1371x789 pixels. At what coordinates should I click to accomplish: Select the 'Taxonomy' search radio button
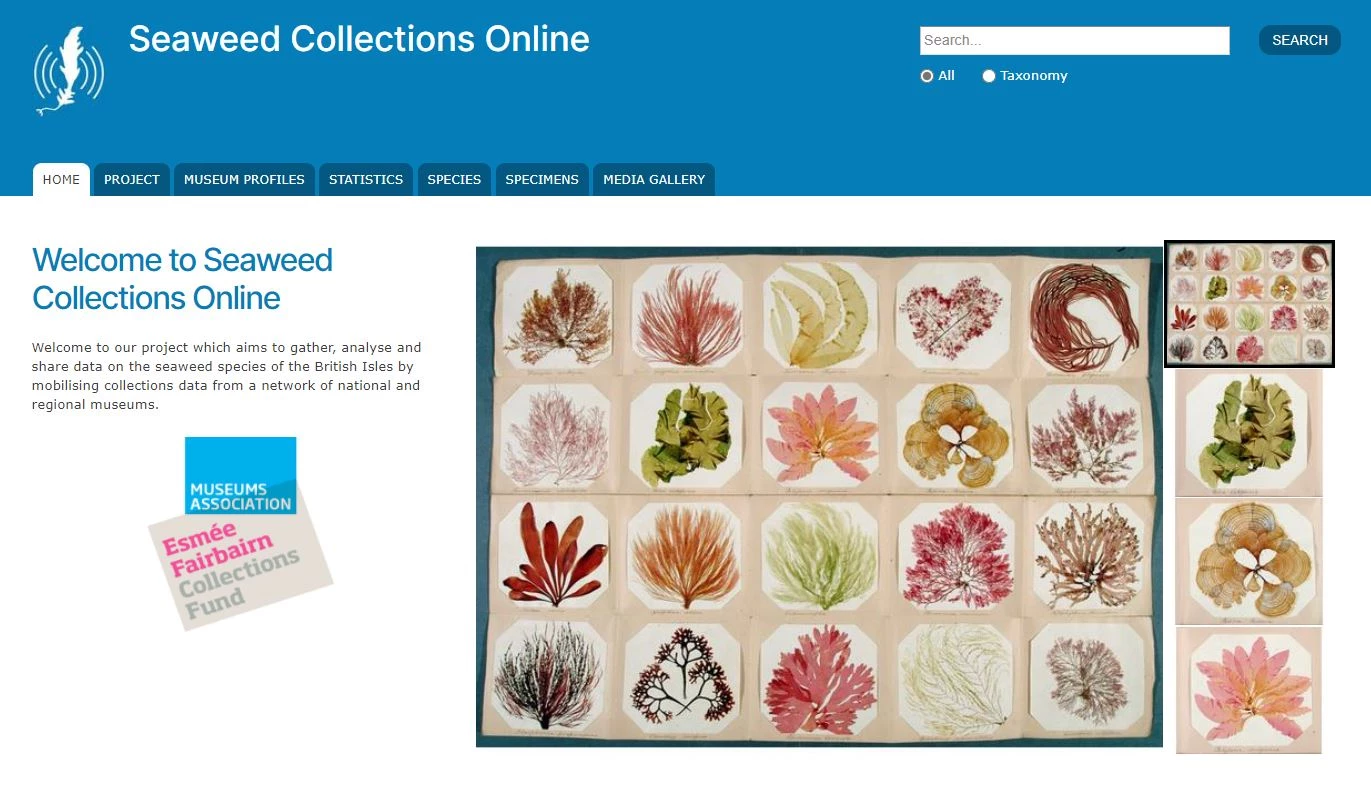[989, 76]
